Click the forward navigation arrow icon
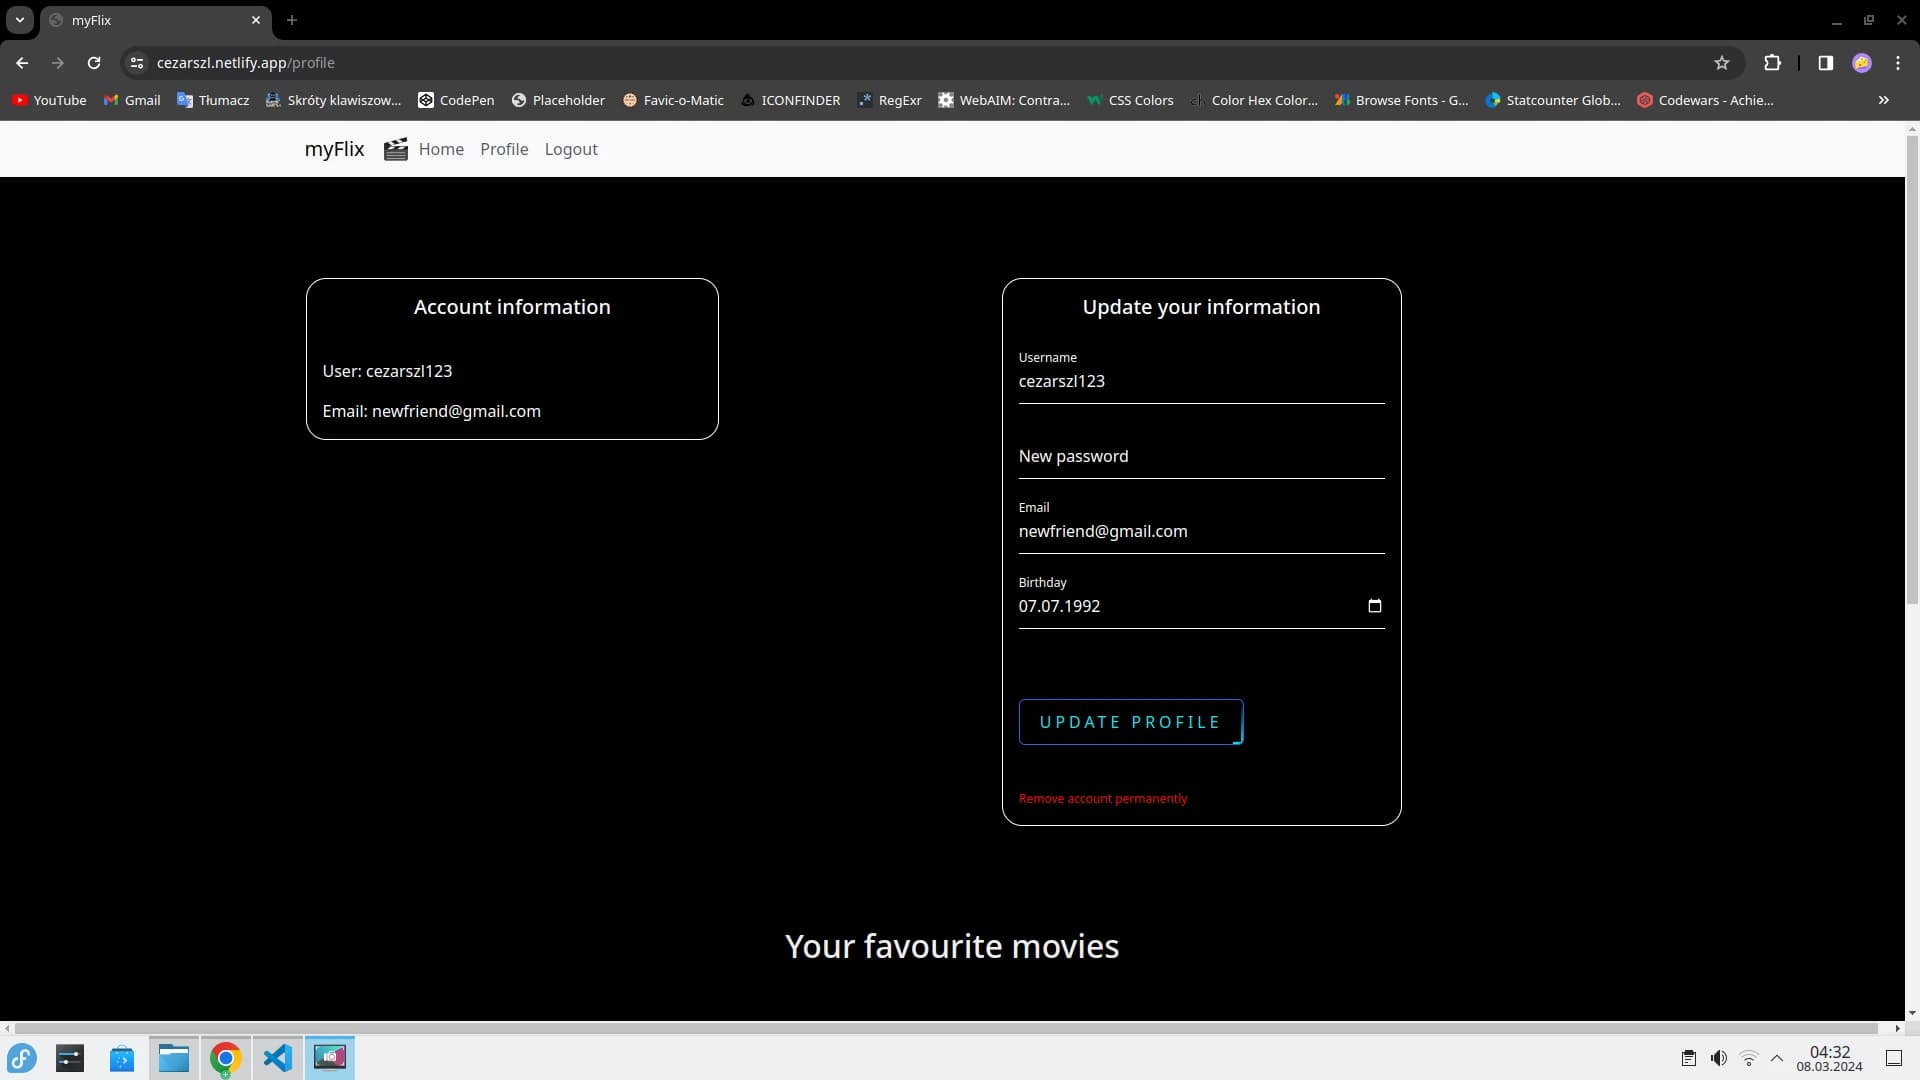 (57, 62)
